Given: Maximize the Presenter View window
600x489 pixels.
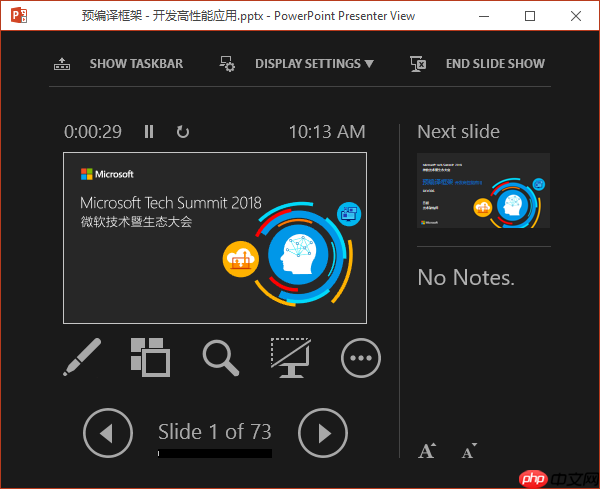Looking at the screenshot, I should pos(530,16).
